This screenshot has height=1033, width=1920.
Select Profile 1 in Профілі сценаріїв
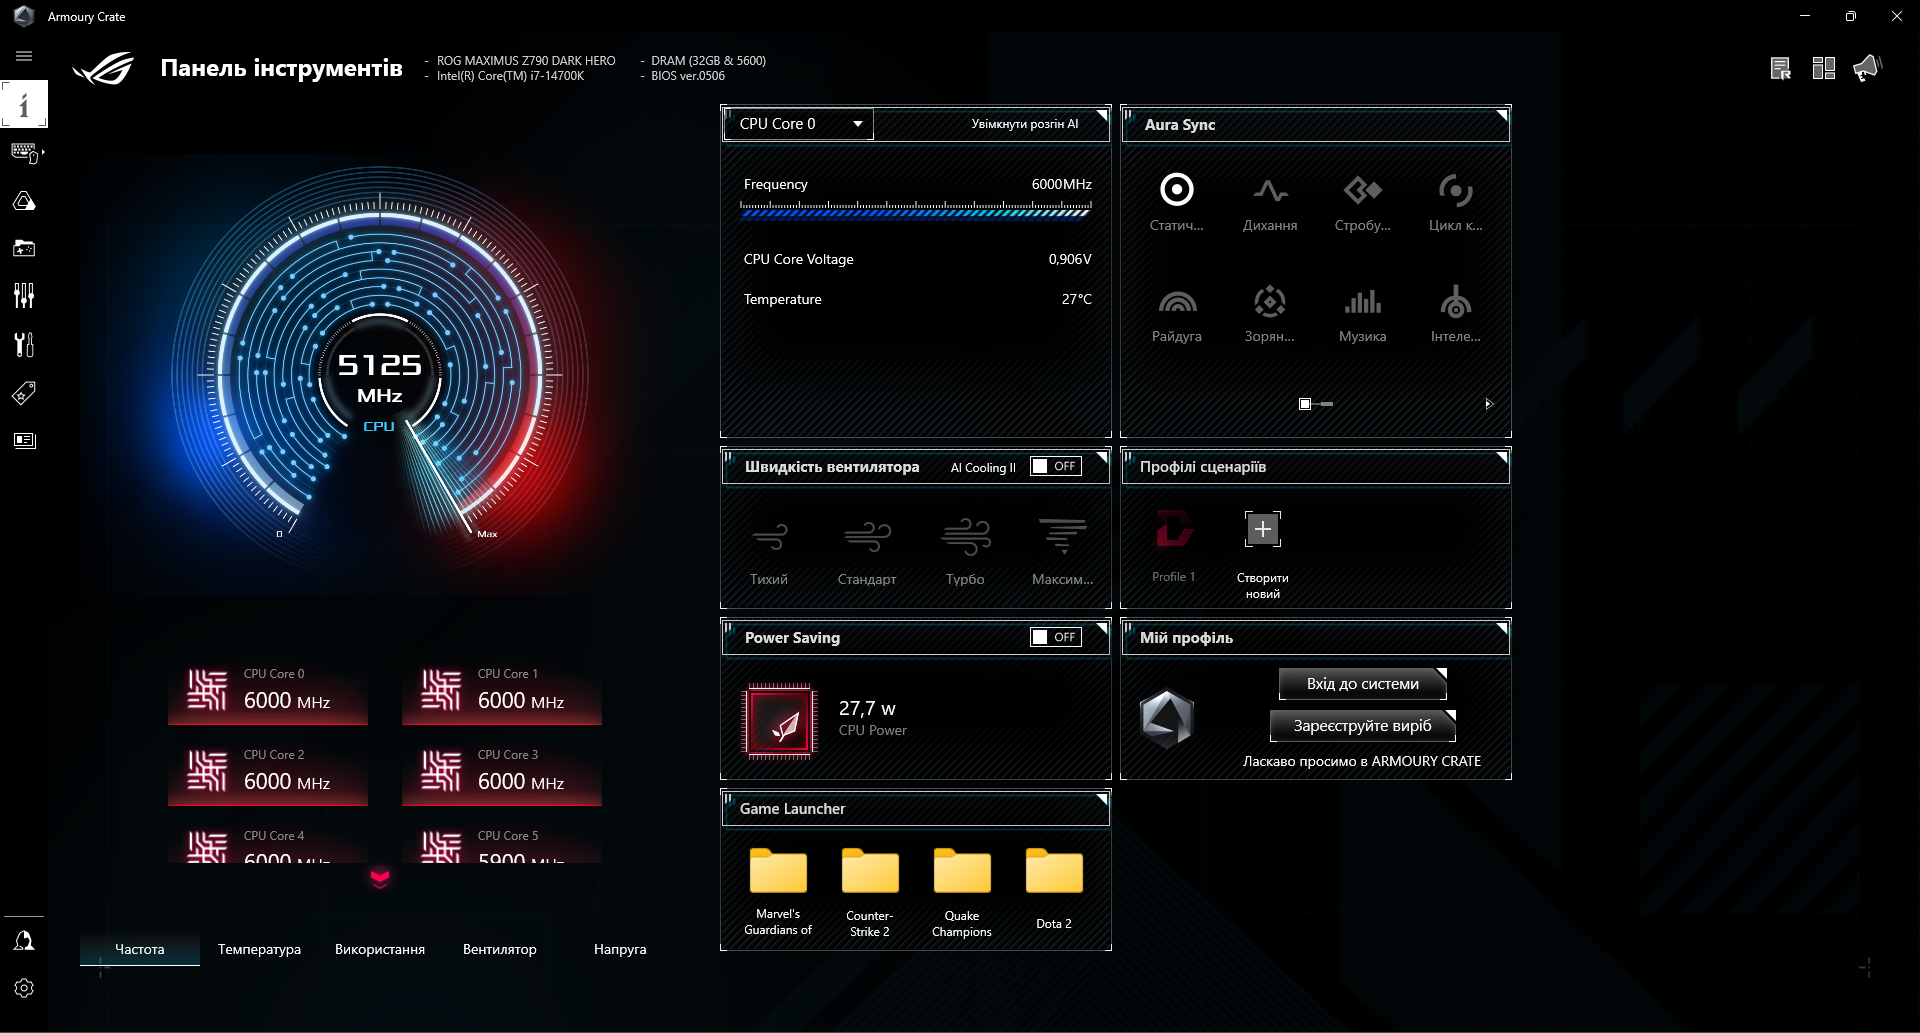[1172, 545]
